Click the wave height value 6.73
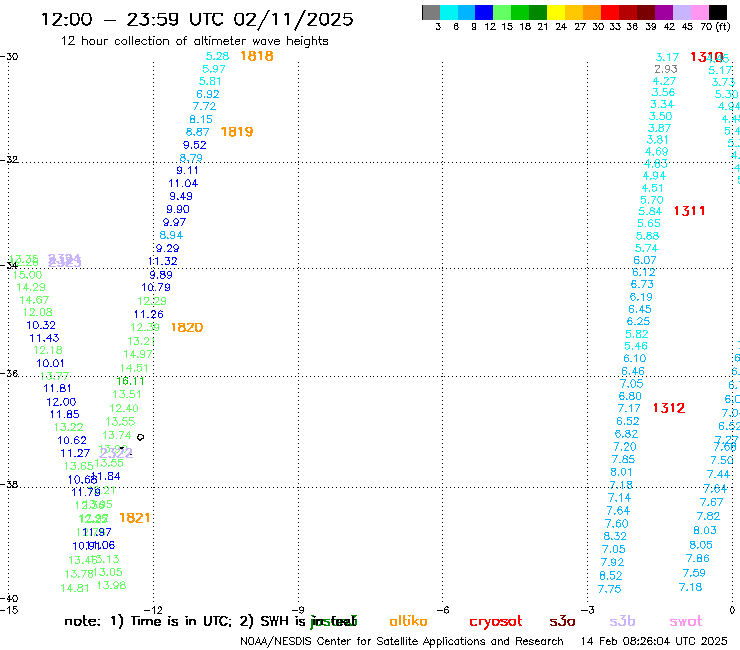This screenshot has width=740, height=650. coord(642,284)
